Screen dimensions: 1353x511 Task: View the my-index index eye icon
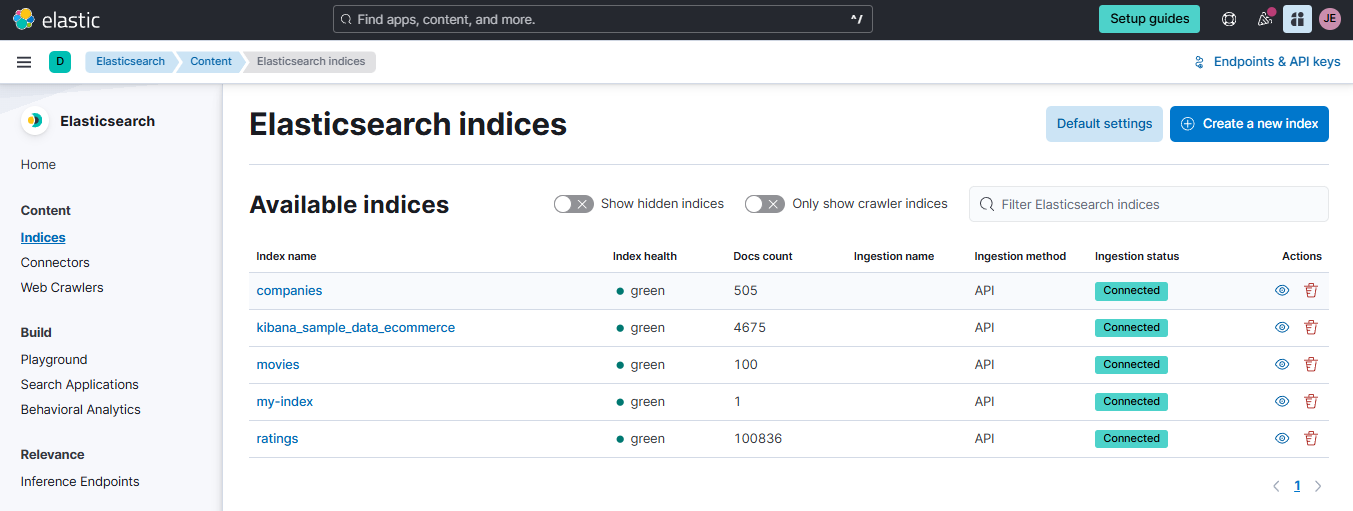1282,402
